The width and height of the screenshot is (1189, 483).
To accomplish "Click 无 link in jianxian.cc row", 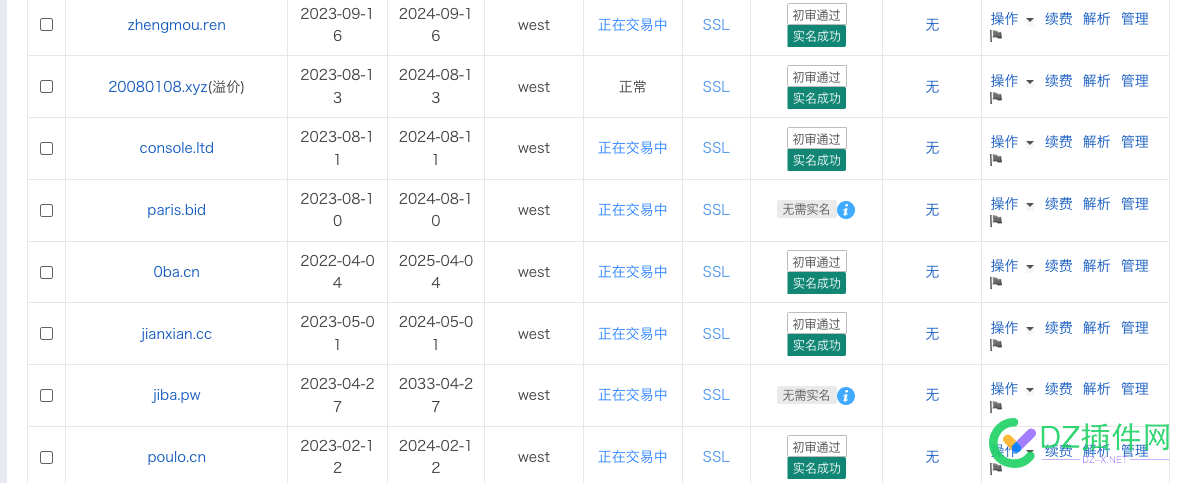I will point(932,334).
